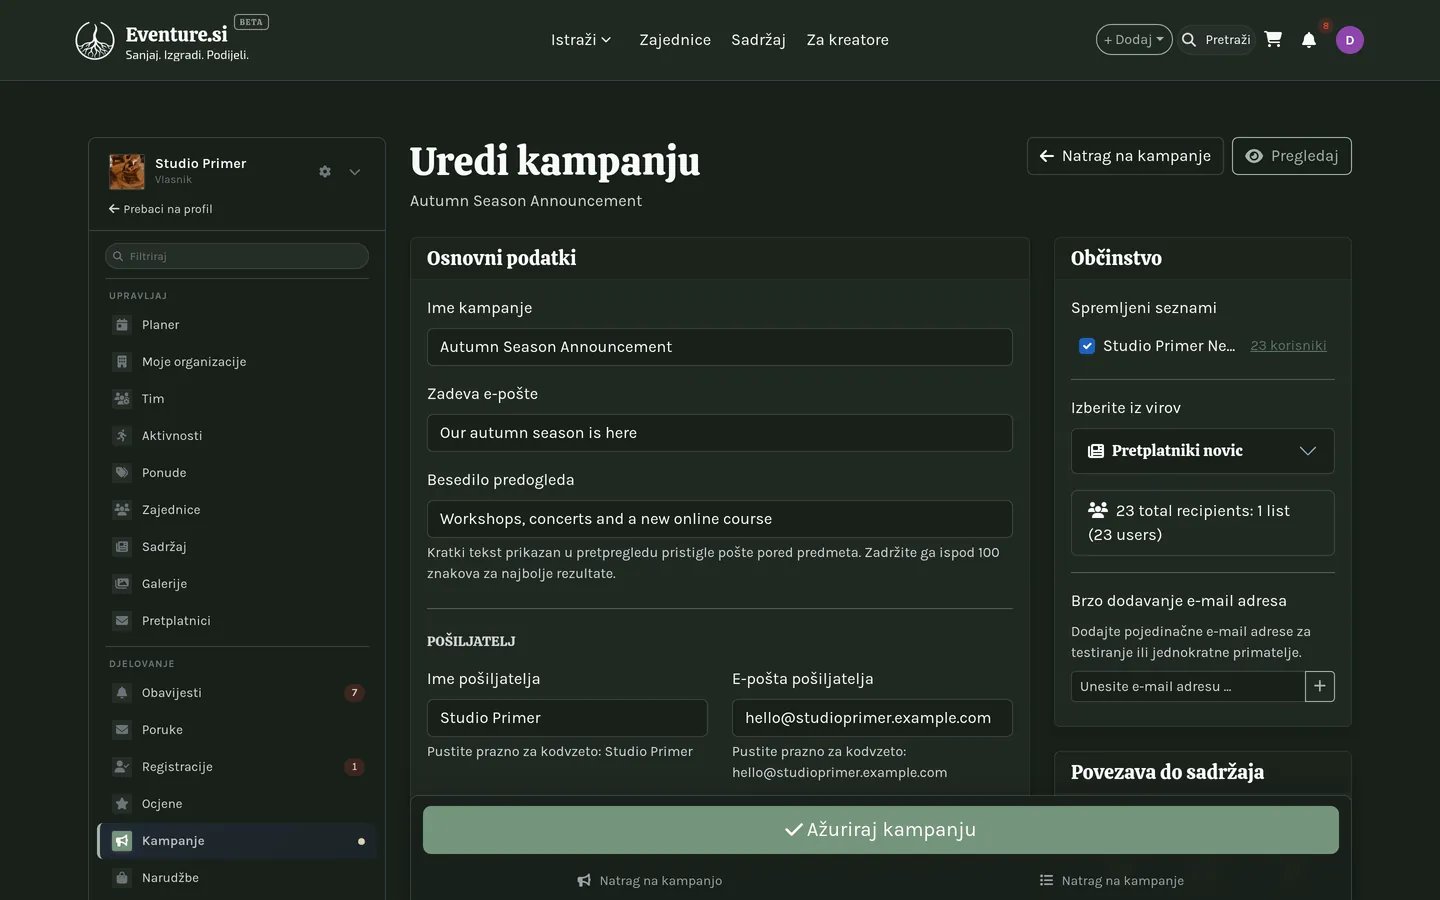
Task: Open Za kreatore in top navigation
Action: (x=848, y=40)
